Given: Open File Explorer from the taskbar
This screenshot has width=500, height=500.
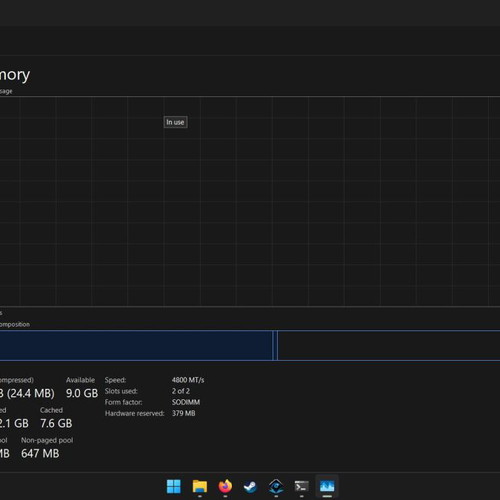Looking at the screenshot, I should 200,486.
